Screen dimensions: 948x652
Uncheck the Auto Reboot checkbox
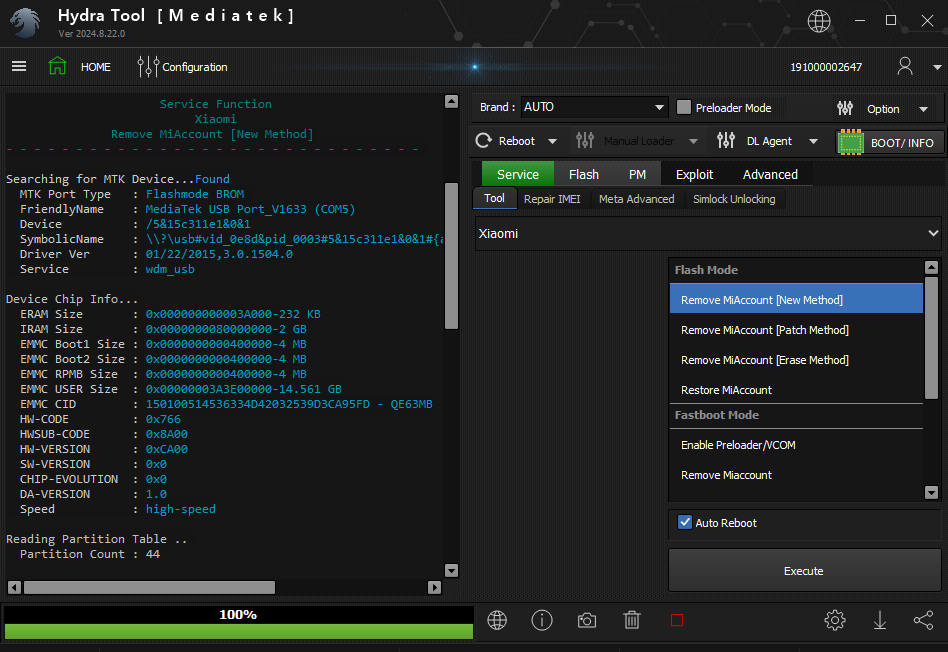684,523
